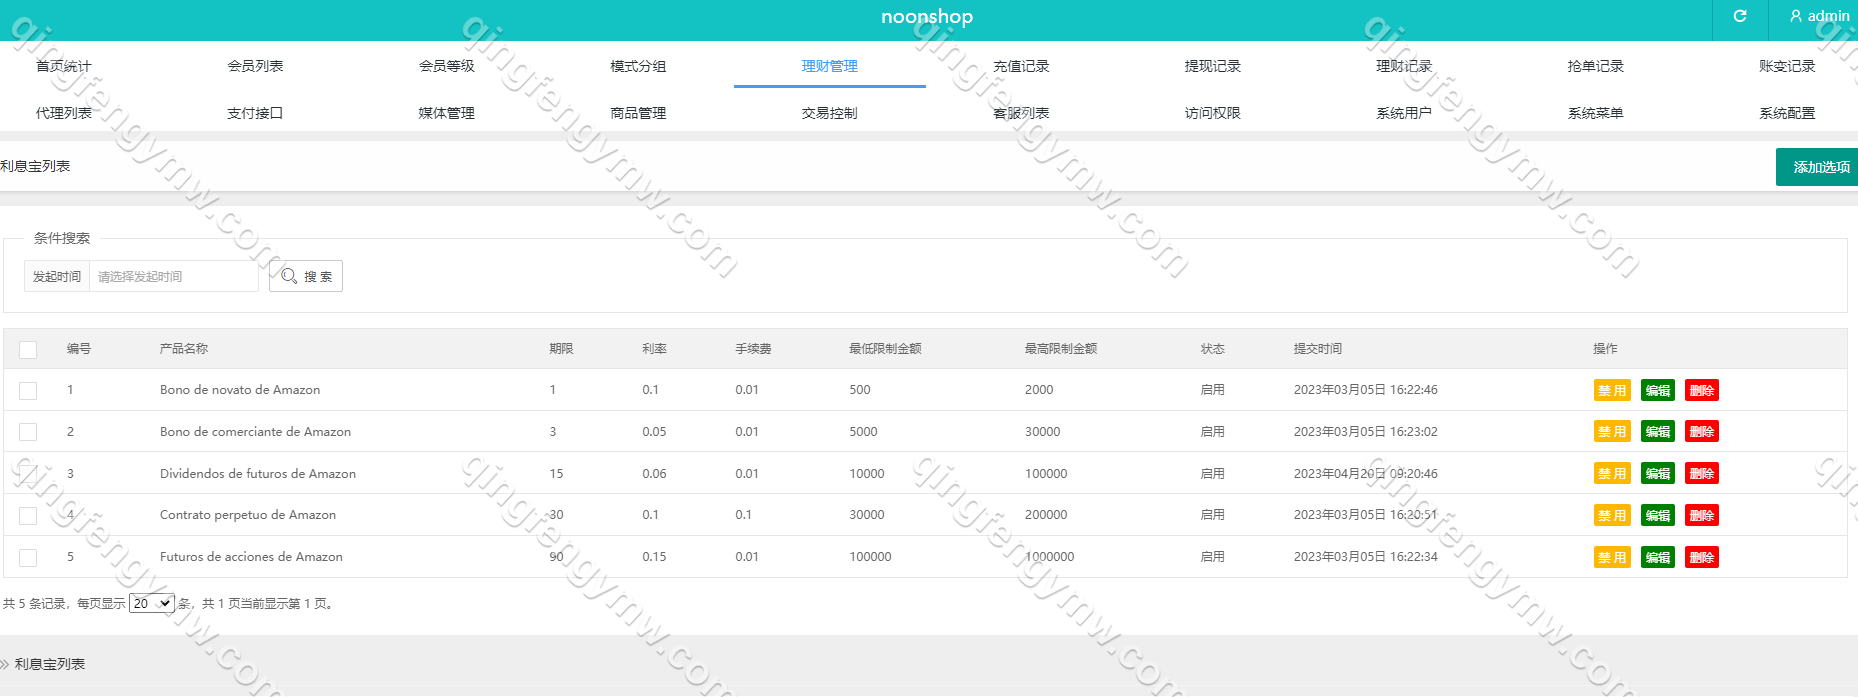Image resolution: width=1858 pixels, height=697 pixels.
Task: Open the 商品管理 menu
Action: (x=638, y=113)
